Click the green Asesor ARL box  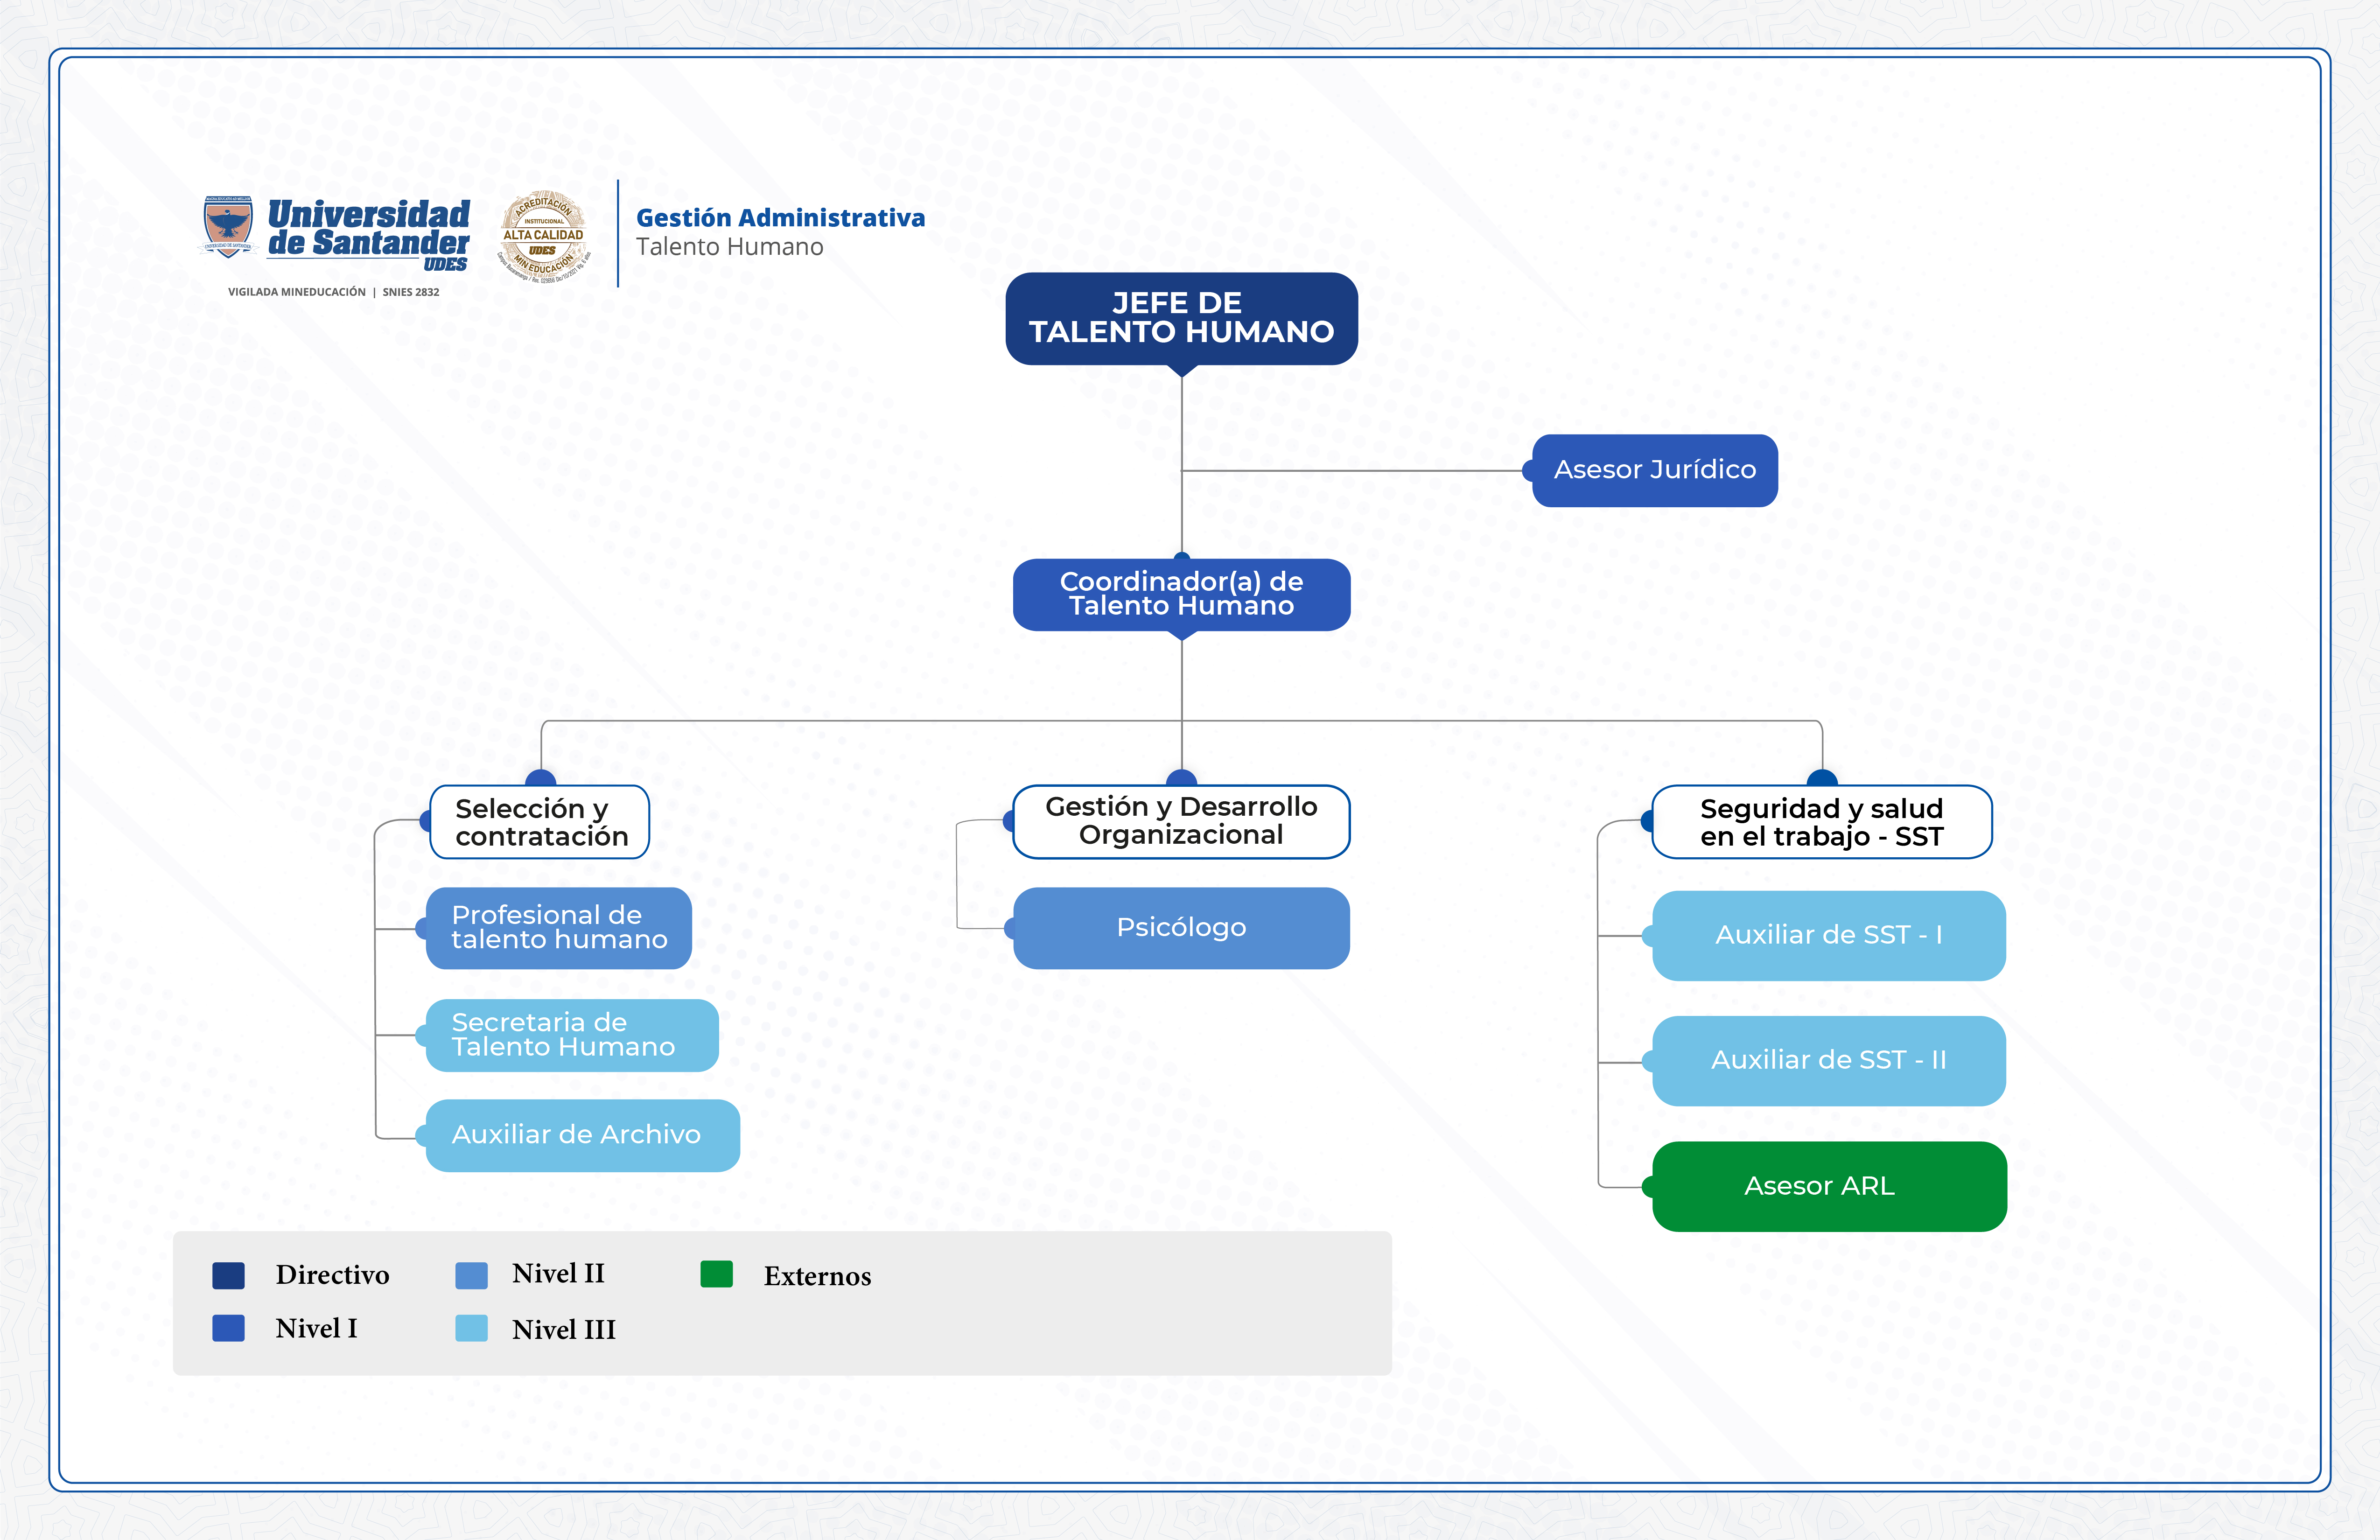1828,1186
